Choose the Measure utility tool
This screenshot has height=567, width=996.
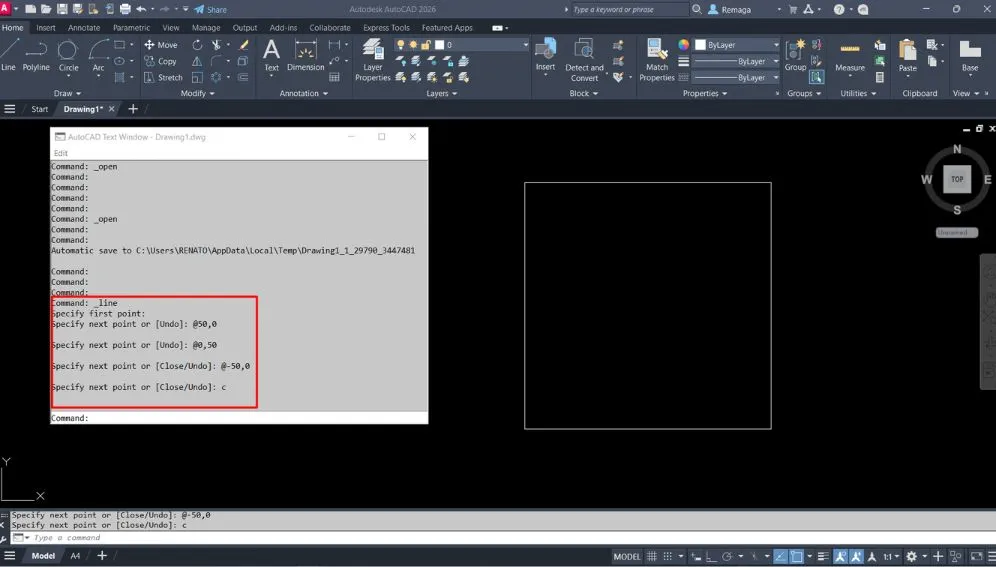point(850,56)
